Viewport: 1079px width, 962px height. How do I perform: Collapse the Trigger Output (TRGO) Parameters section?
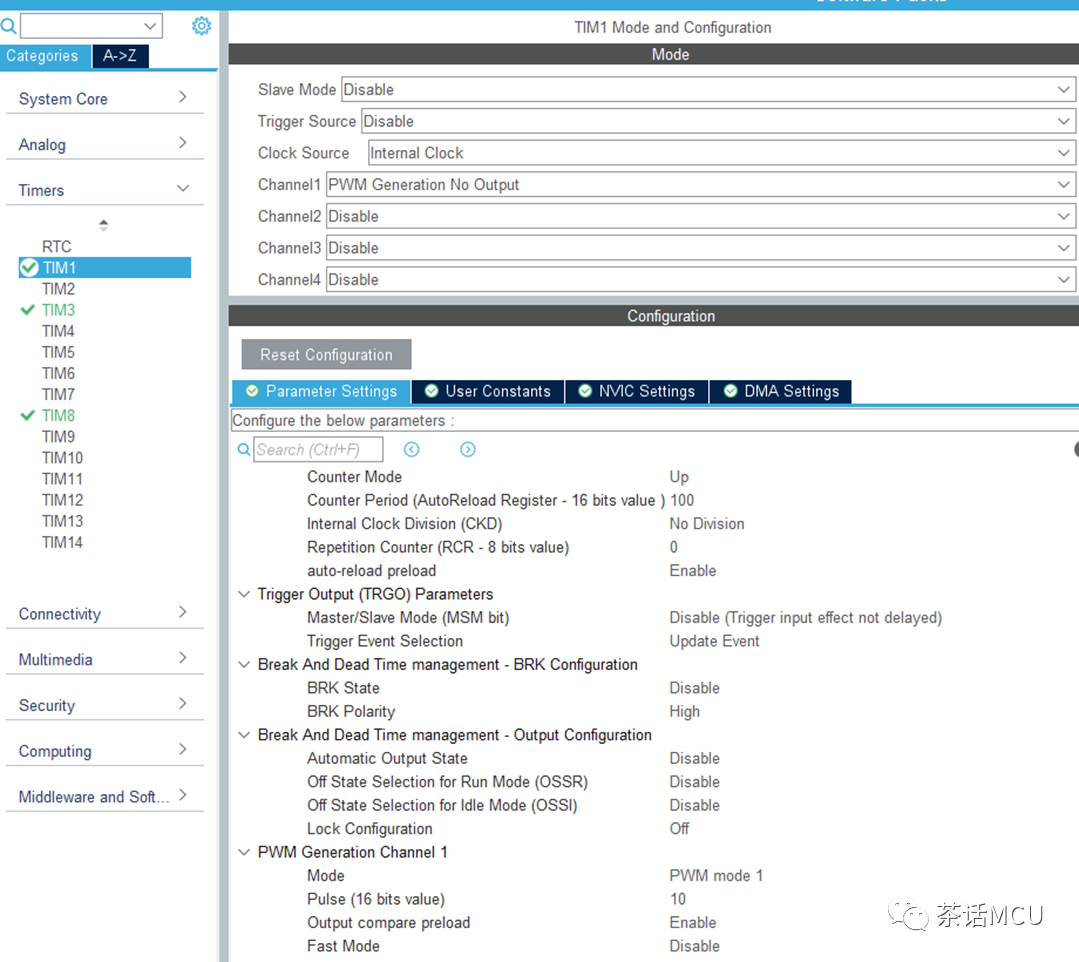(x=244, y=594)
